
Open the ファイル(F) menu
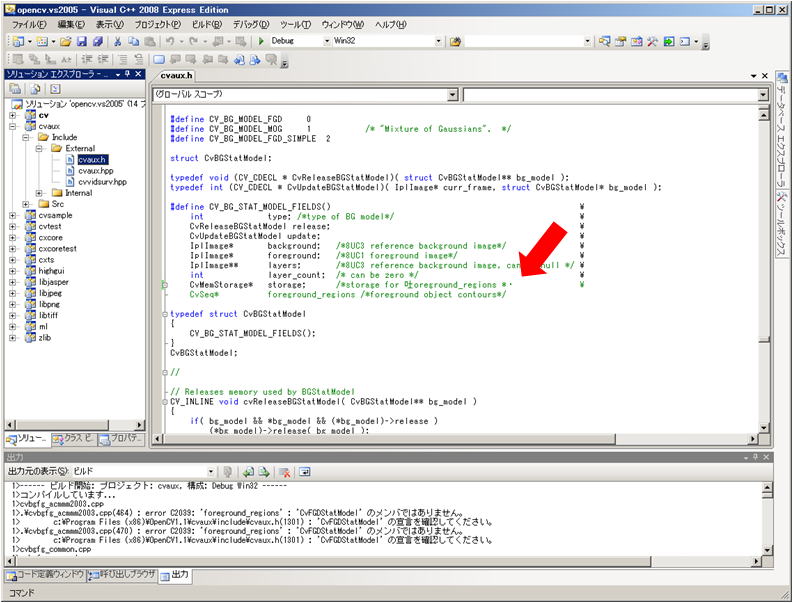(29, 24)
